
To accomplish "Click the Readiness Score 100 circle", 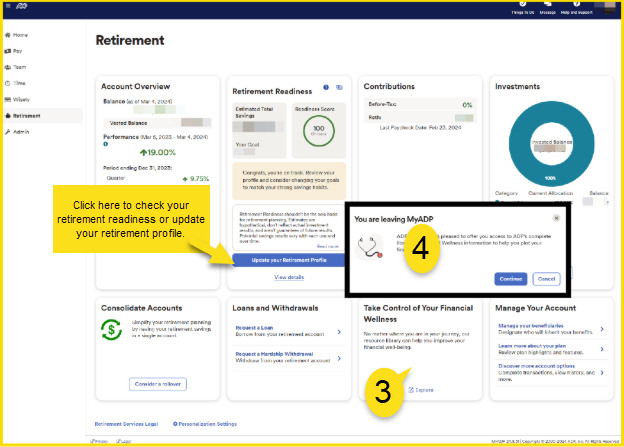I will tap(318, 131).
